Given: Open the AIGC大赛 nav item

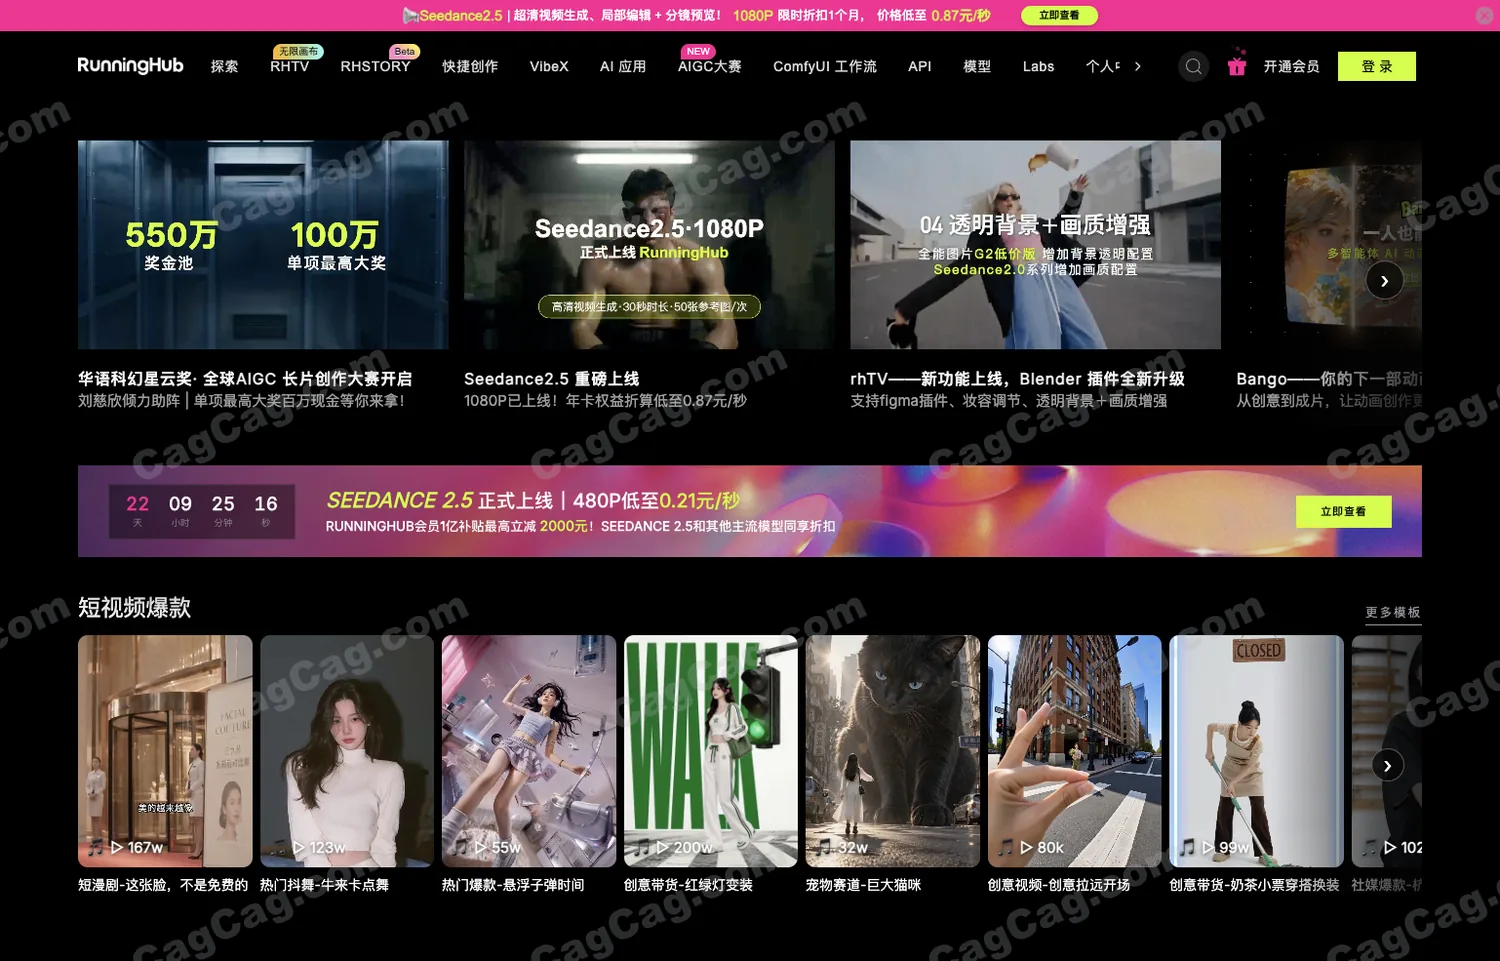Looking at the screenshot, I should tap(710, 66).
